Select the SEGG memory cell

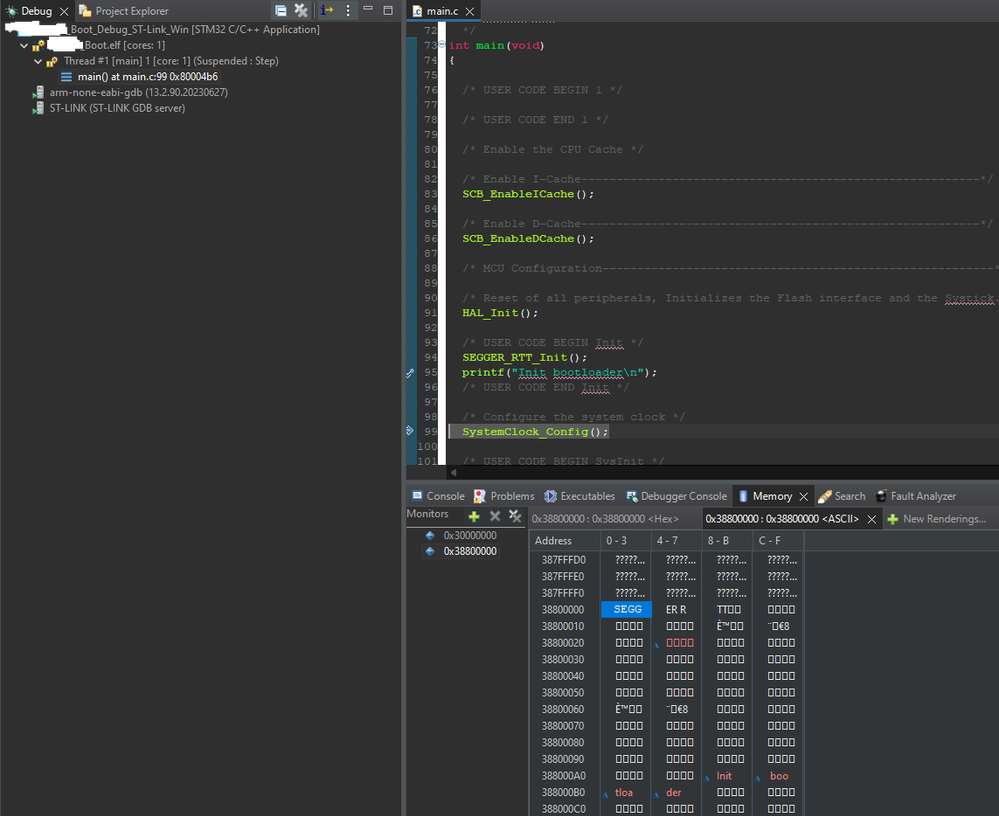627,609
